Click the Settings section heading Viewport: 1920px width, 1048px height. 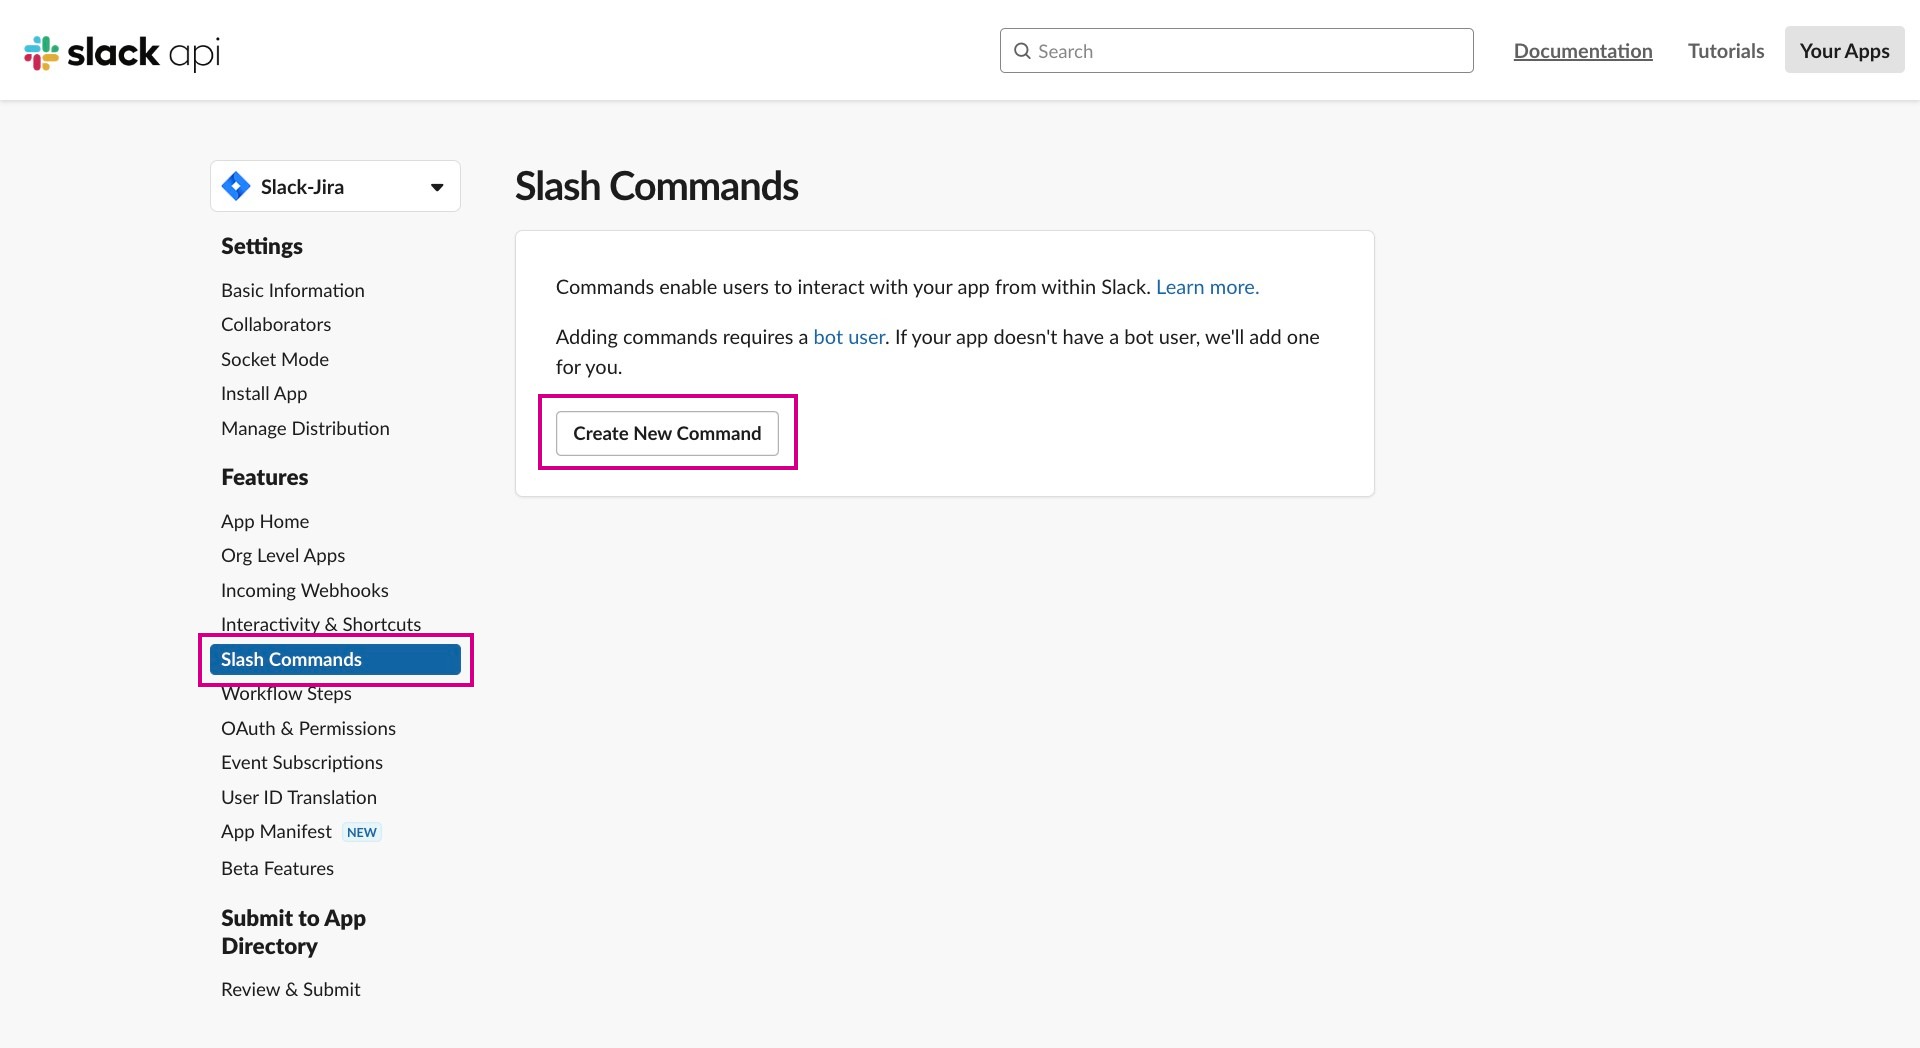click(x=262, y=246)
